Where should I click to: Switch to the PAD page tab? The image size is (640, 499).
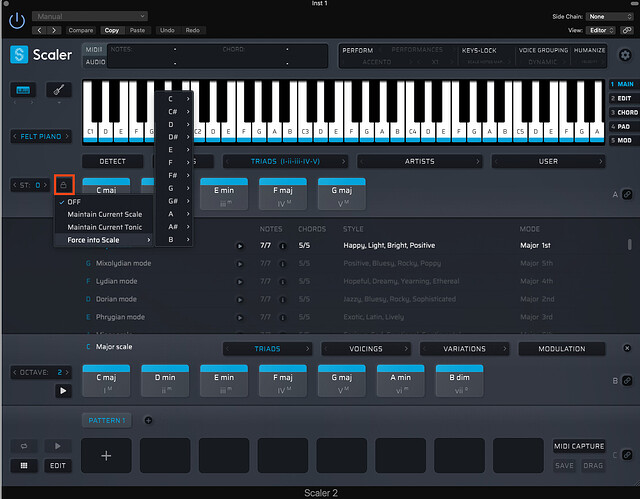(x=622, y=126)
